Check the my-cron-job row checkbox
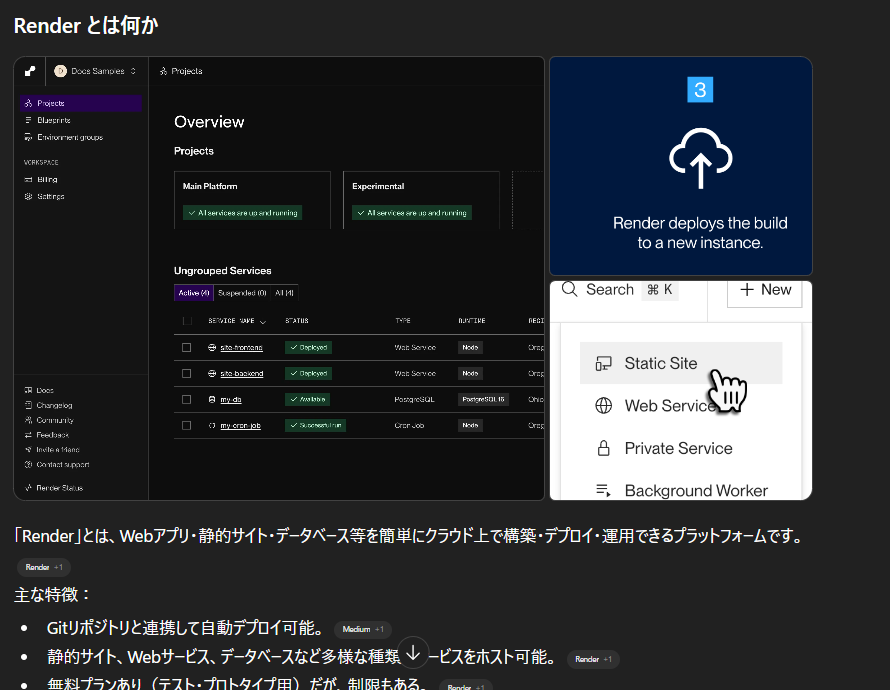This screenshot has width=890, height=690. point(186,426)
